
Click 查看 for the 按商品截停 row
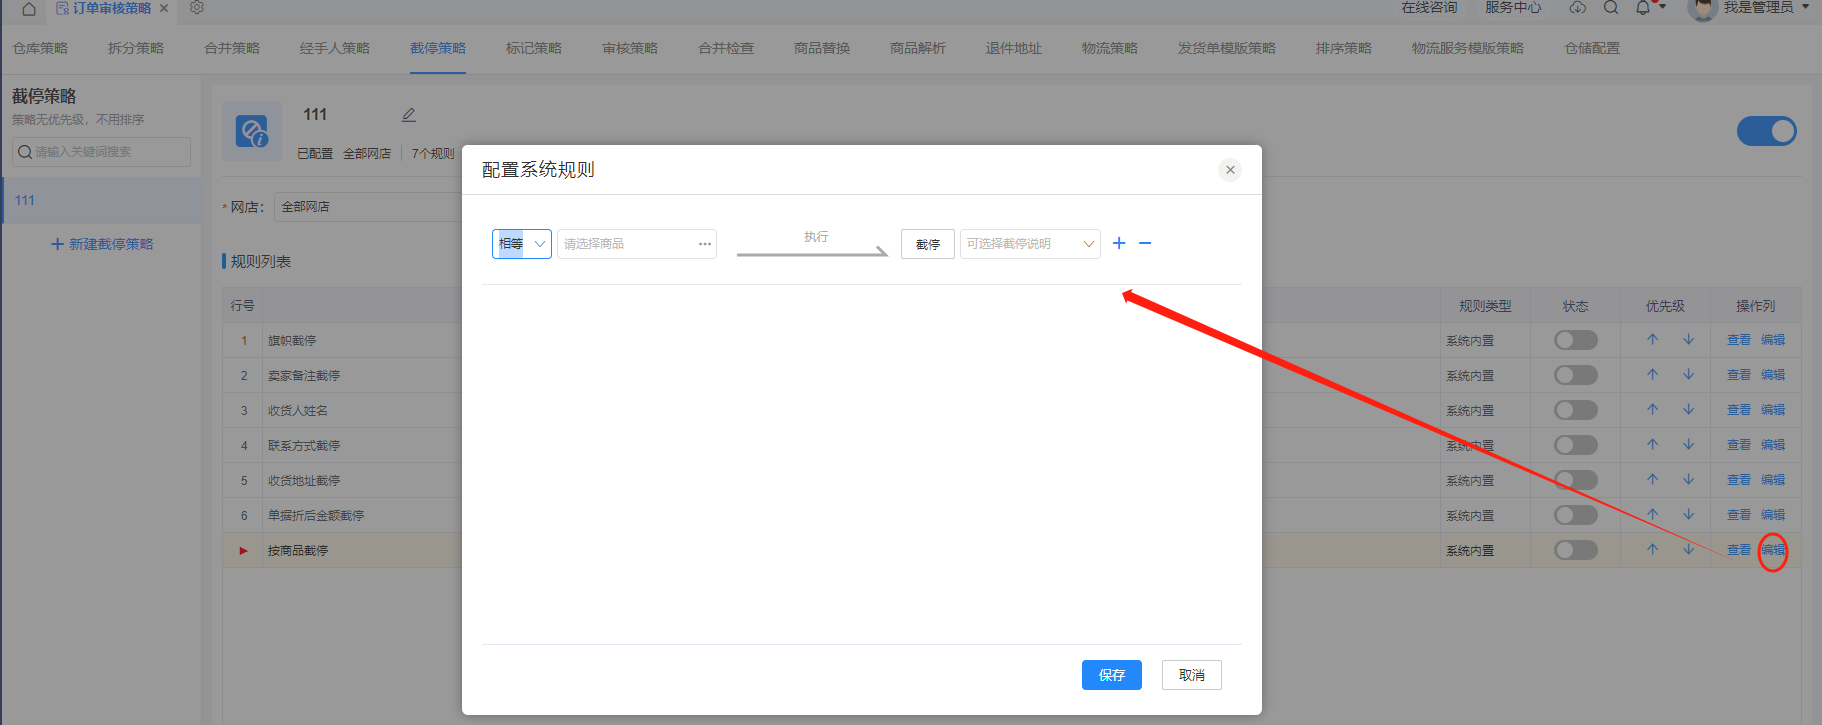(1739, 550)
